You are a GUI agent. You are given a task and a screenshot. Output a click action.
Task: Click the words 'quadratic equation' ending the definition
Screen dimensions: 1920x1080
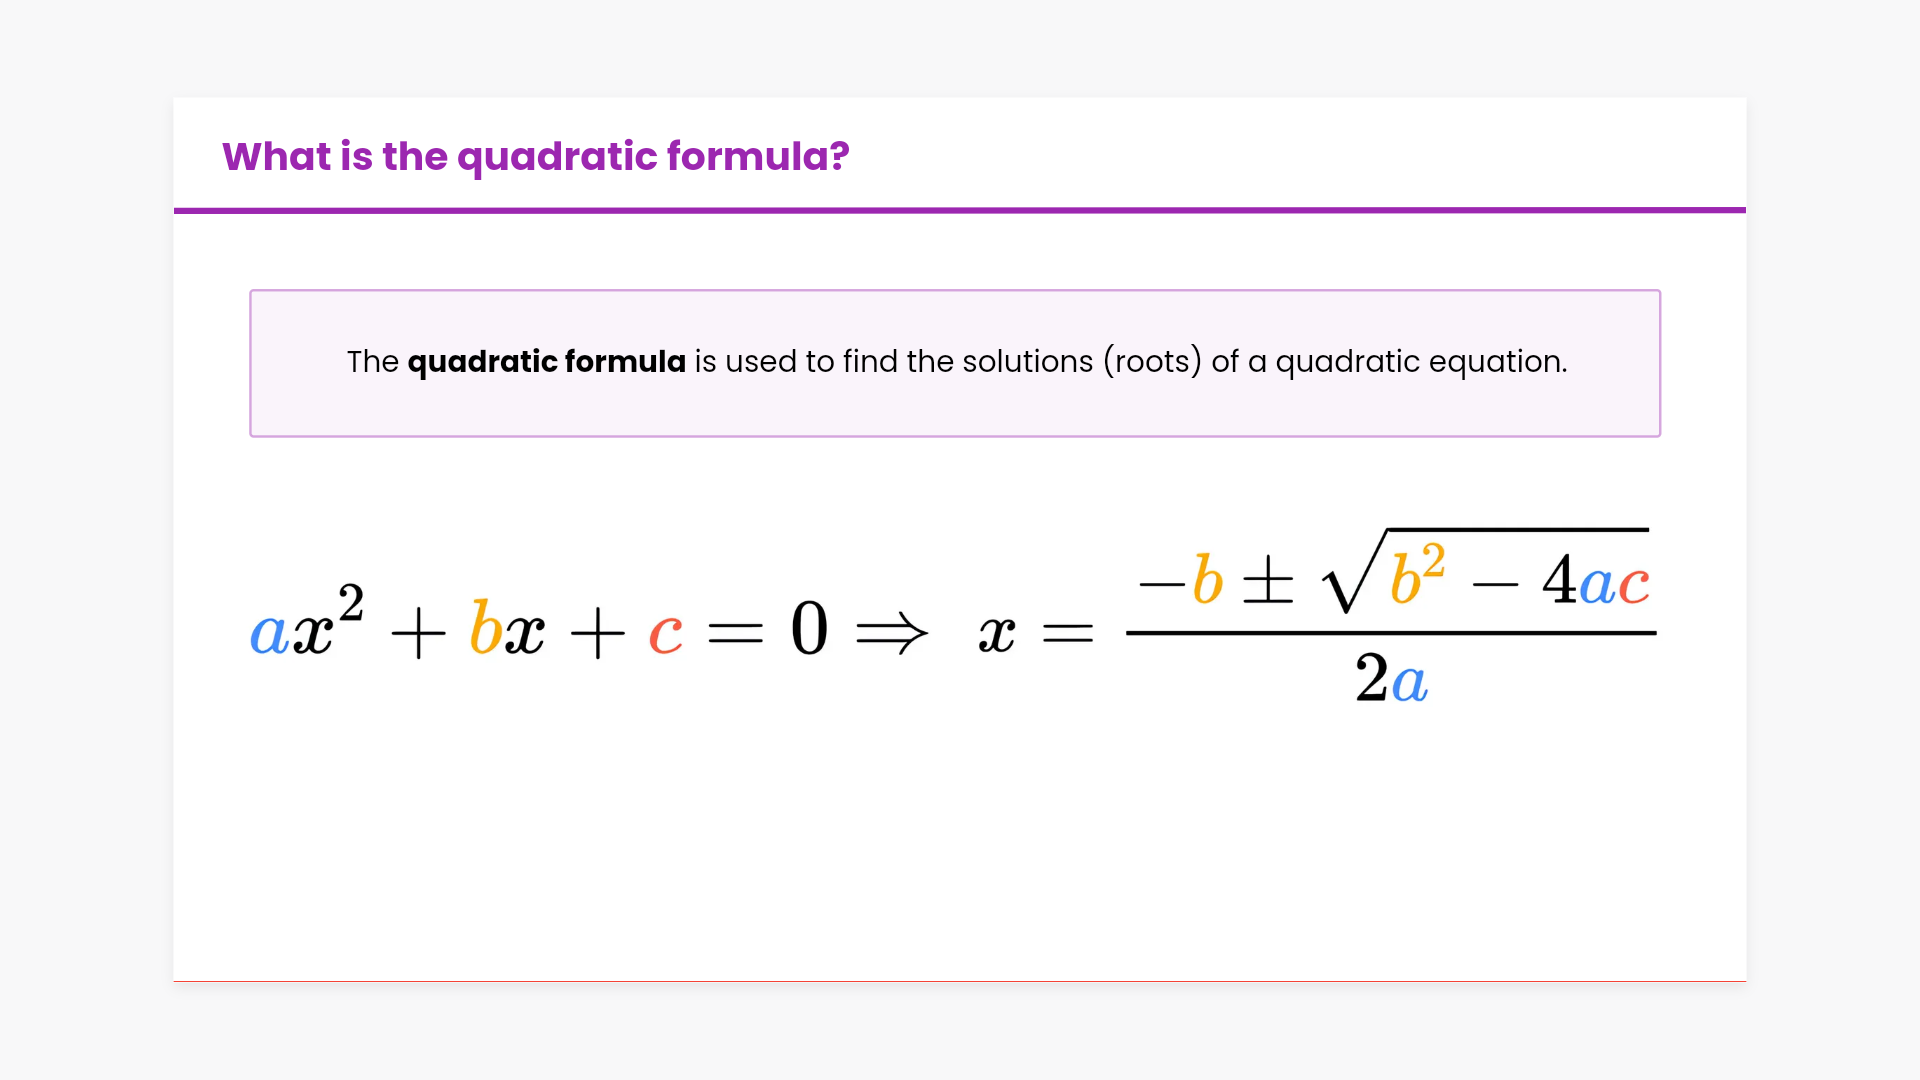pyautogui.click(x=1420, y=361)
